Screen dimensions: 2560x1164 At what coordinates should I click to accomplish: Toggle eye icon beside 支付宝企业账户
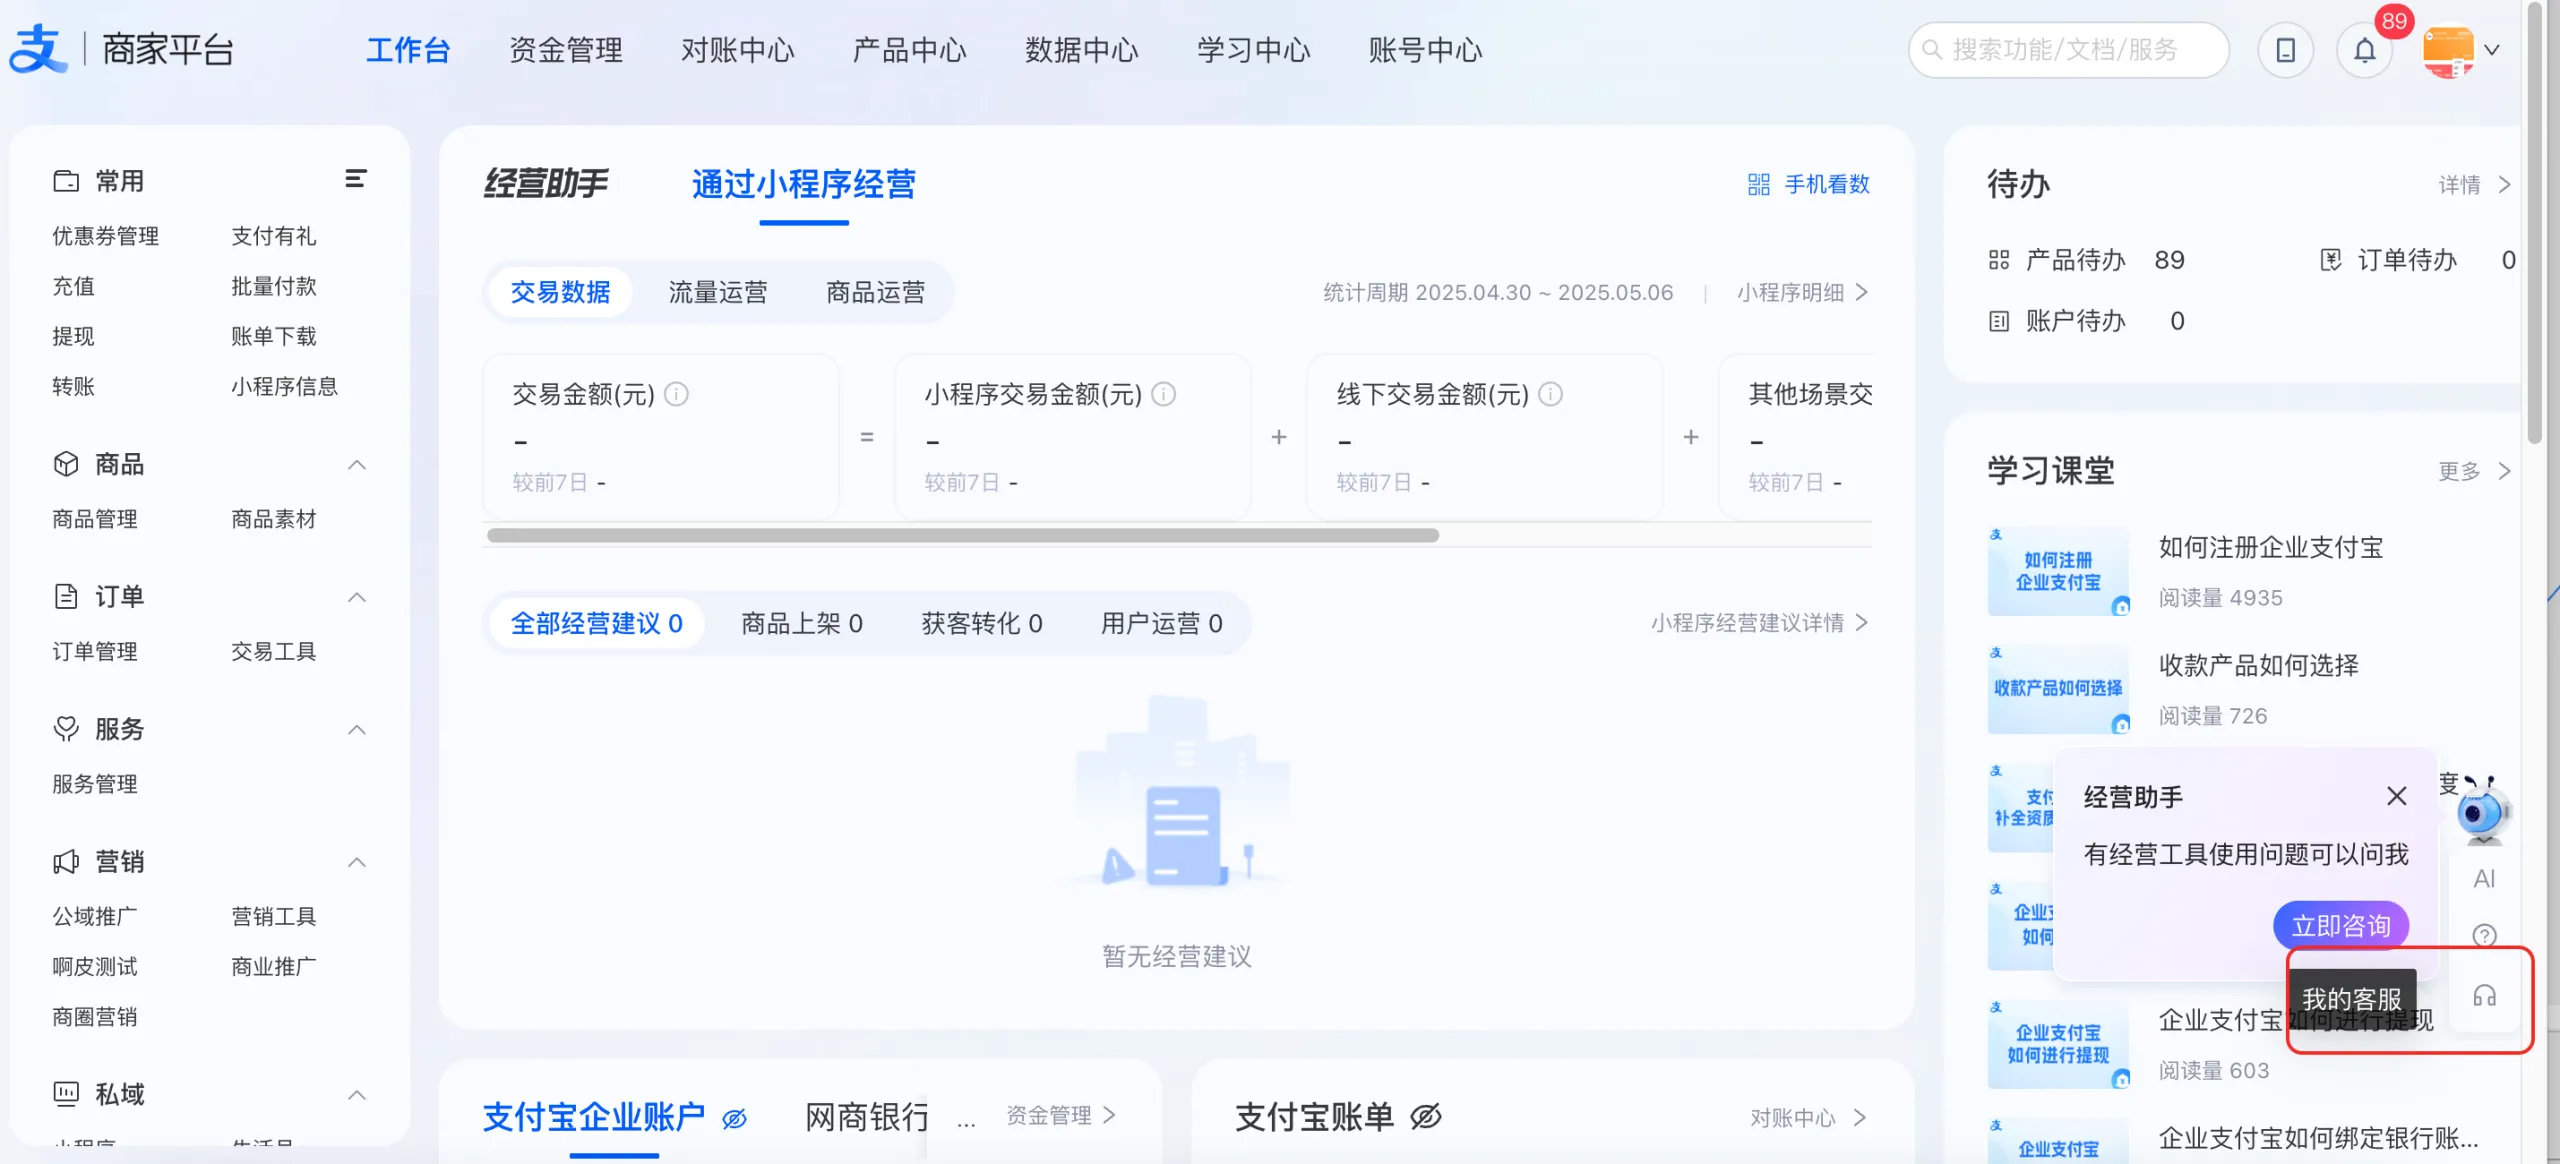tap(734, 1118)
